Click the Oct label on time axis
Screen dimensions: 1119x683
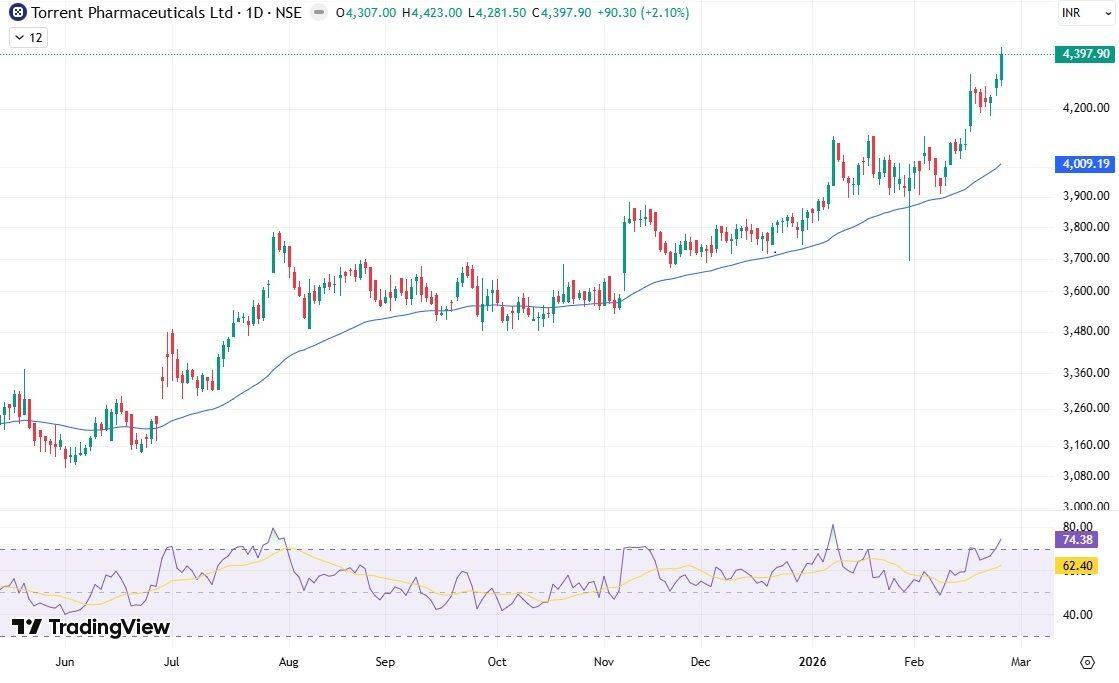click(x=497, y=662)
